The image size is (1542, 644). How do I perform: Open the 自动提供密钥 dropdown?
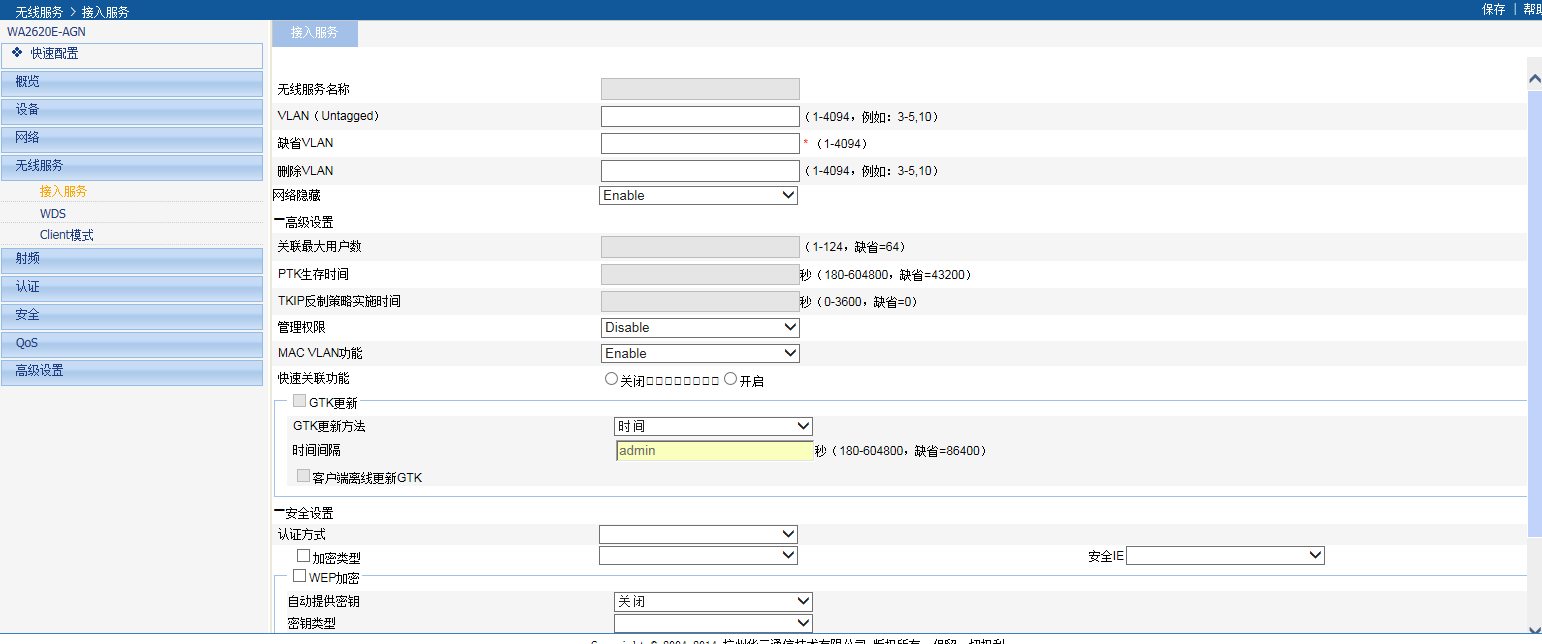click(x=713, y=602)
